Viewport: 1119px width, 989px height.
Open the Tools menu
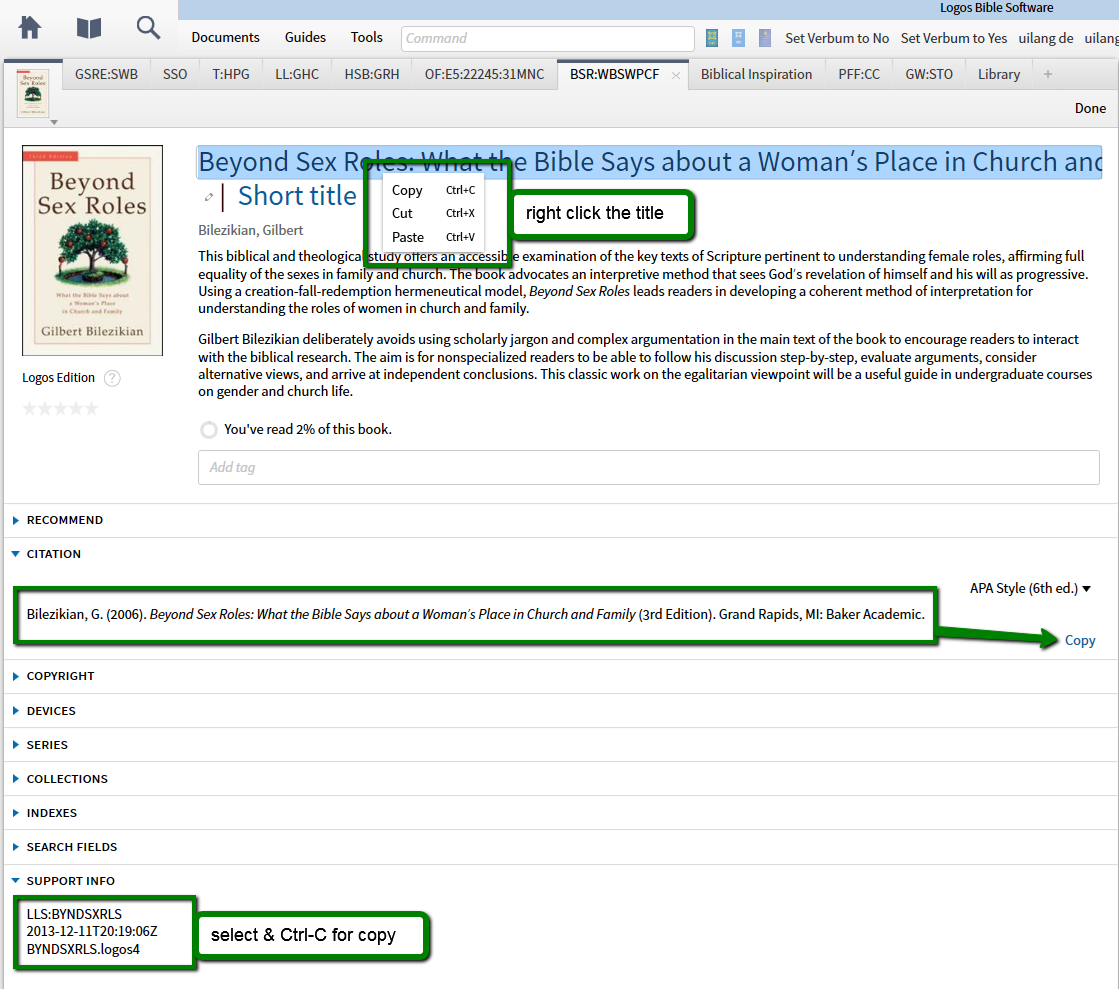(x=367, y=37)
